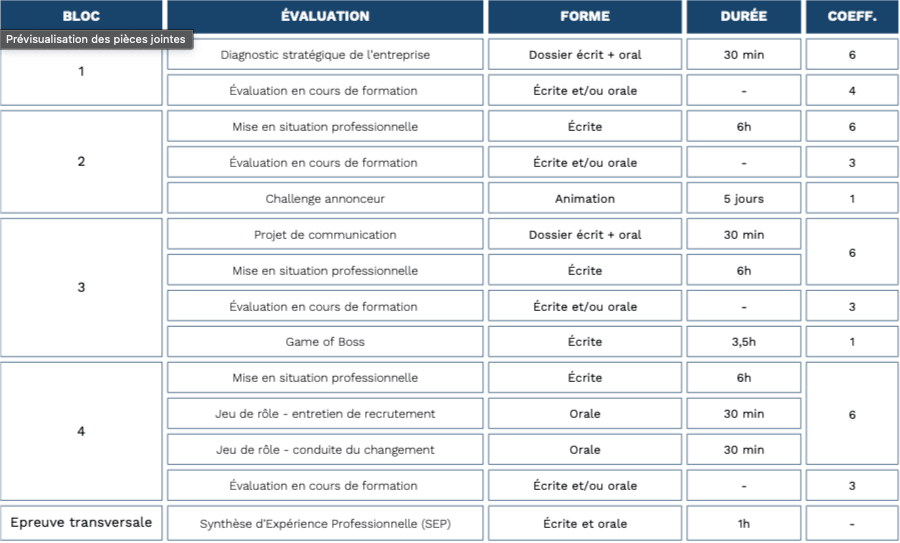The height and width of the screenshot is (543, 900).
Task: Click the 1h duration cell
Action: 743,523
